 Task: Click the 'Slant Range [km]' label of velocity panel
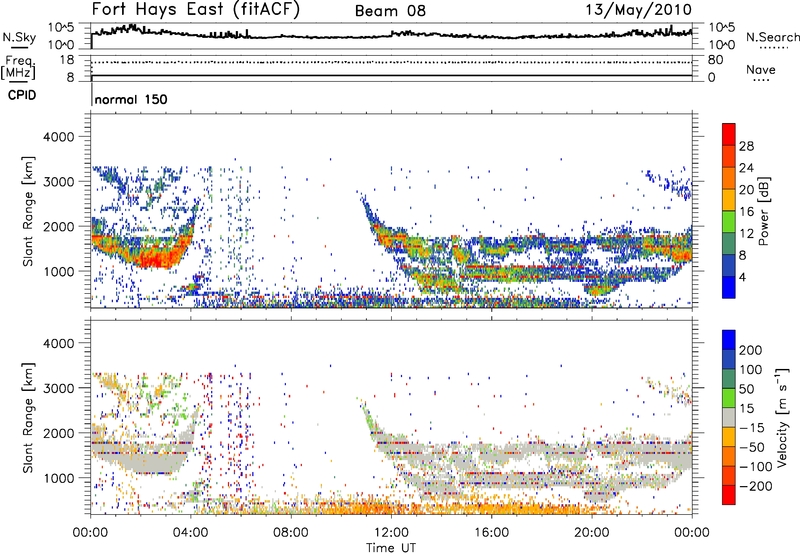coord(28,417)
